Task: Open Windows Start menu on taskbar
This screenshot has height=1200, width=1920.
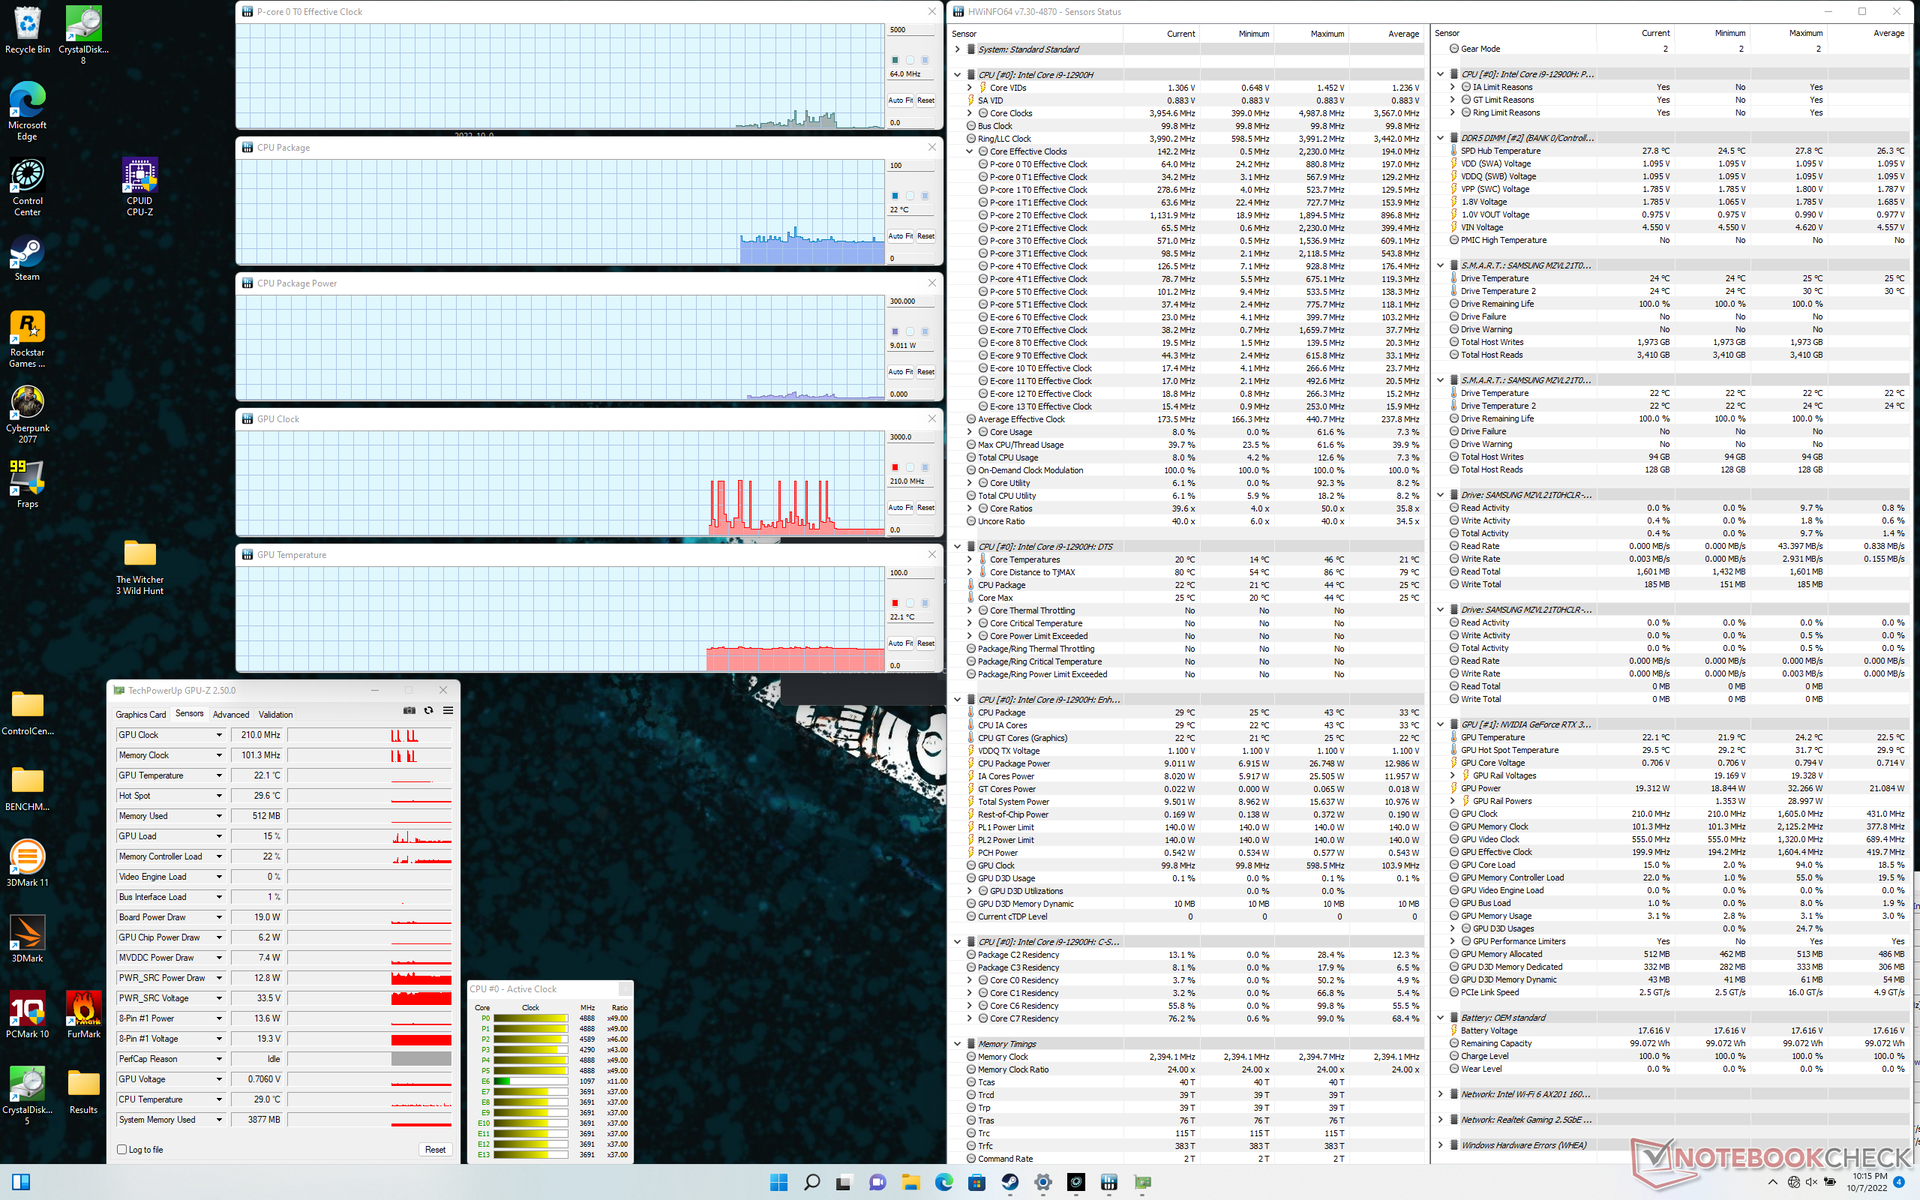Action: [778, 1182]
